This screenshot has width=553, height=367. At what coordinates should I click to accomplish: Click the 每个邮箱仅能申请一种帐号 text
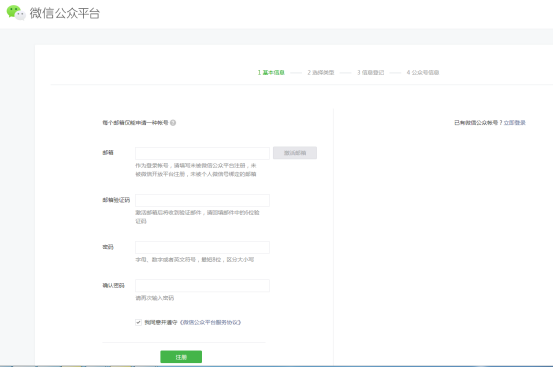tap(135, 123)
